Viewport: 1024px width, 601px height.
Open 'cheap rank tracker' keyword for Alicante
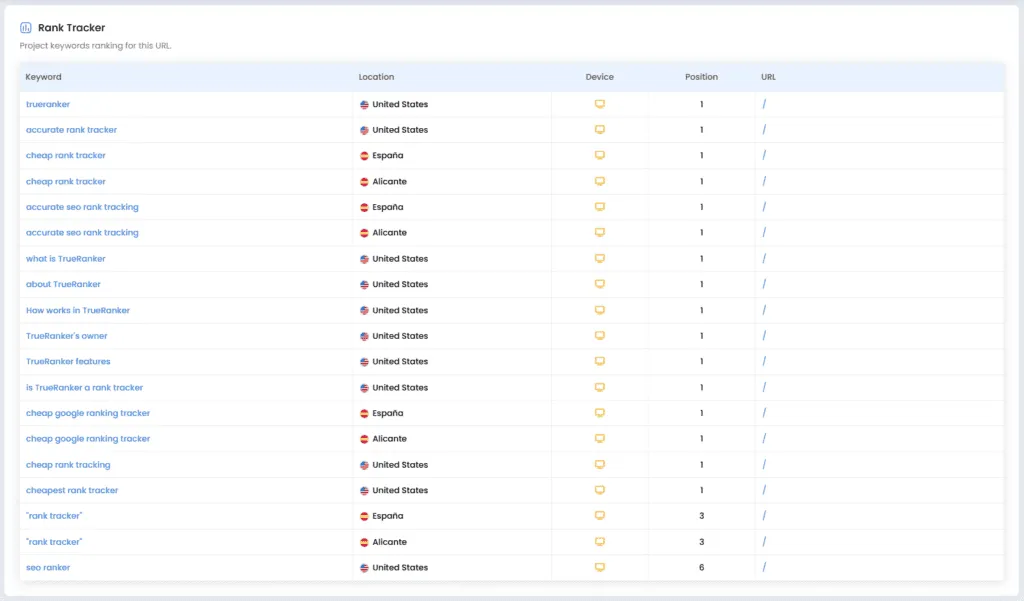pyautogui.click(x=65, y=181)
